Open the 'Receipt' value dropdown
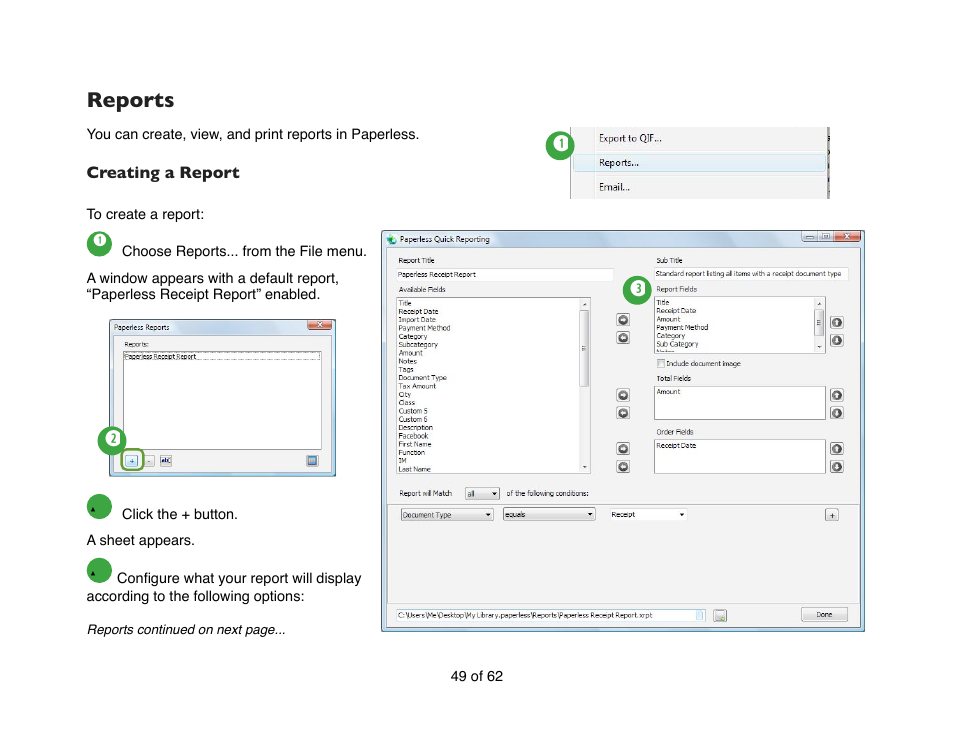 click(649, 515)
